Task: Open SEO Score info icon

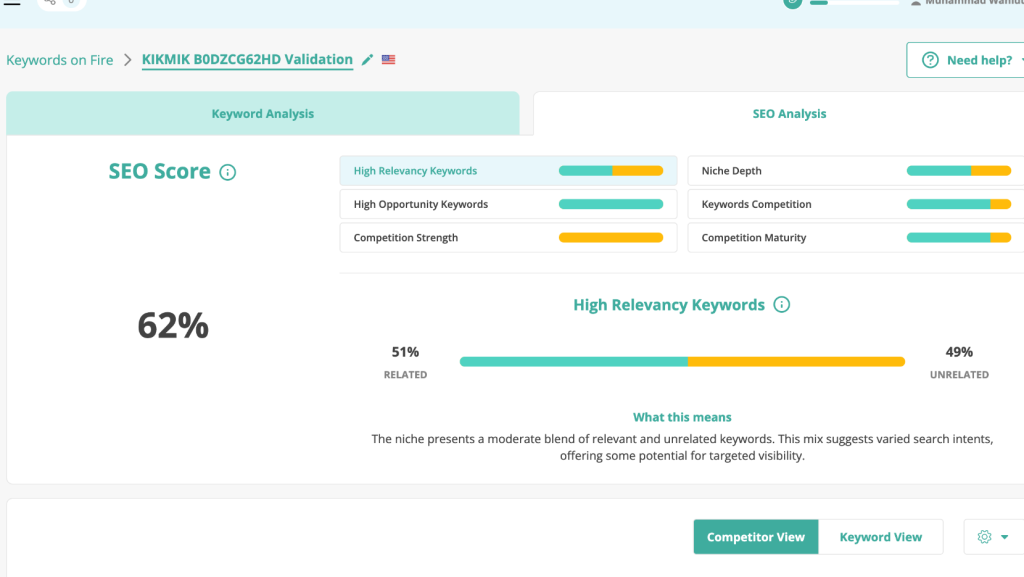Action: [x=227, y=172]
